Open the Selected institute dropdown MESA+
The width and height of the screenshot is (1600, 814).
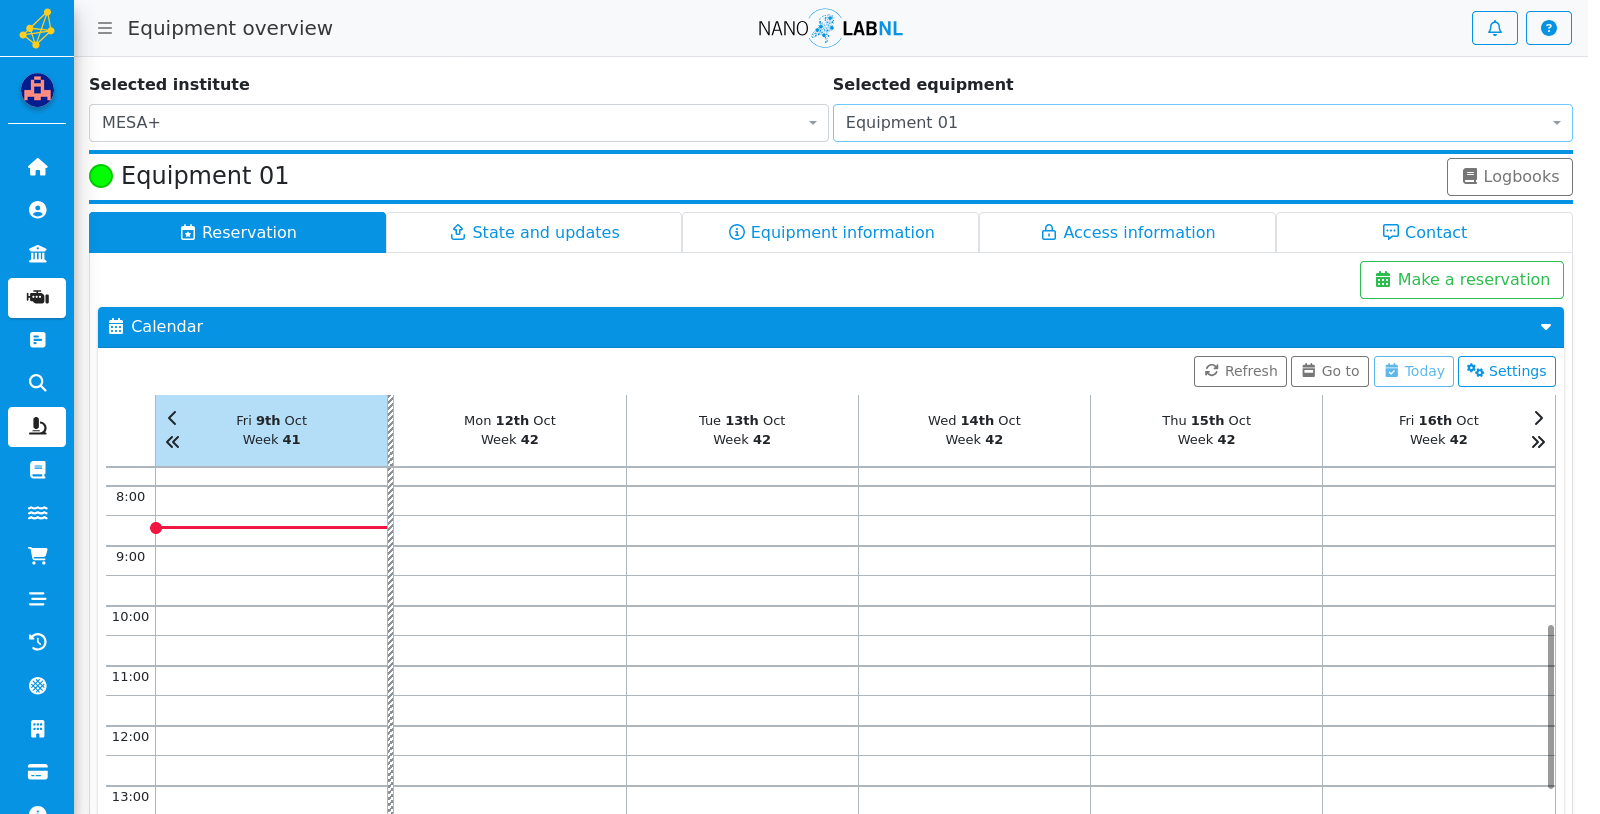pyautogui.click(x=458, y=123)
